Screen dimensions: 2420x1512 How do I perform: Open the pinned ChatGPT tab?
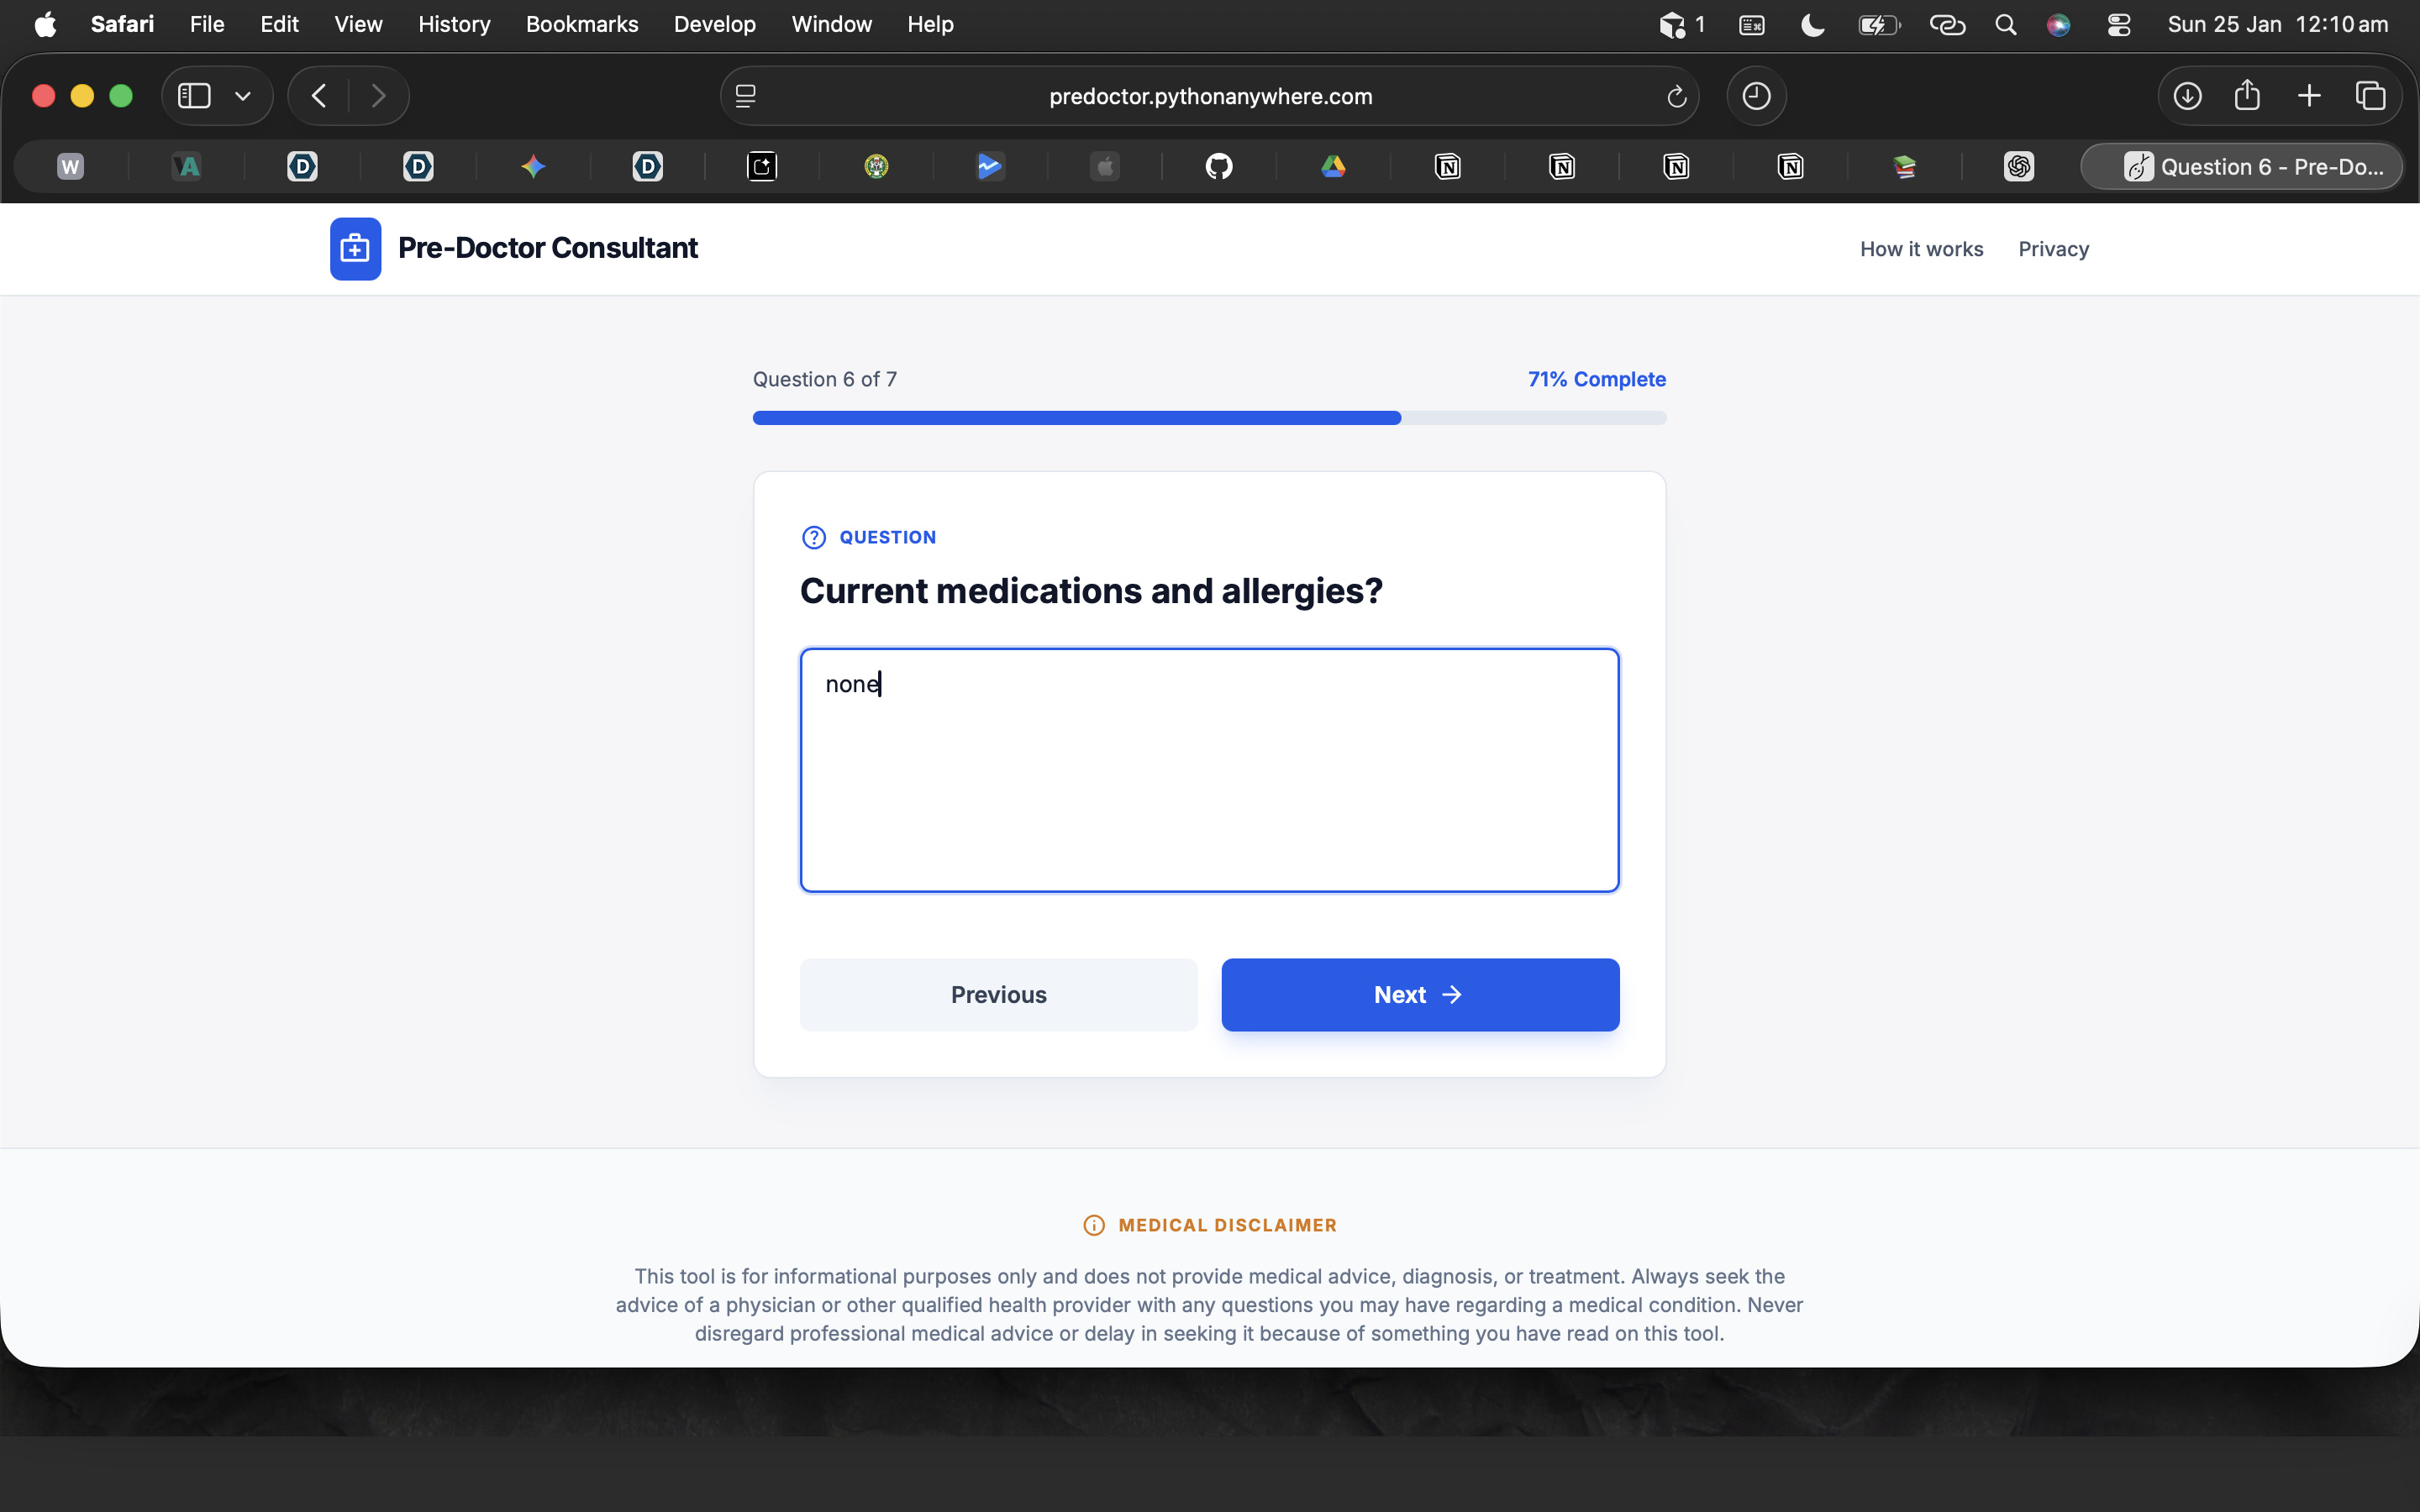(x=2018, y=166)
